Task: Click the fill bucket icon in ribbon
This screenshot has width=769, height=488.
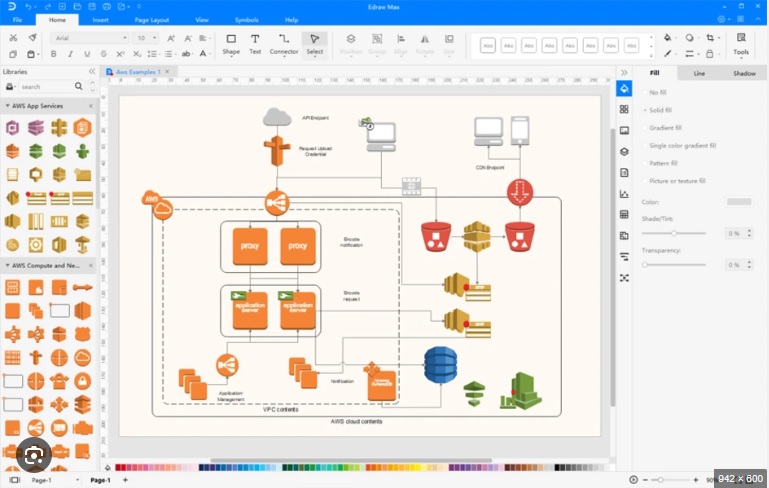Action: point(667,38)
